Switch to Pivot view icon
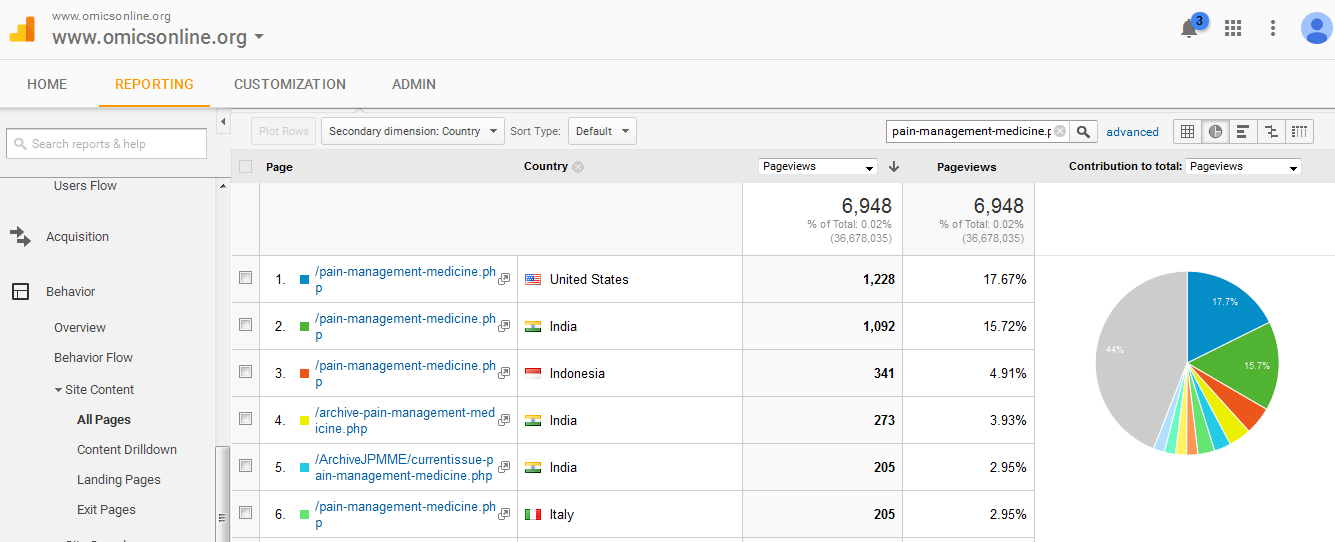1335x542 pixels. (1299, 131)
